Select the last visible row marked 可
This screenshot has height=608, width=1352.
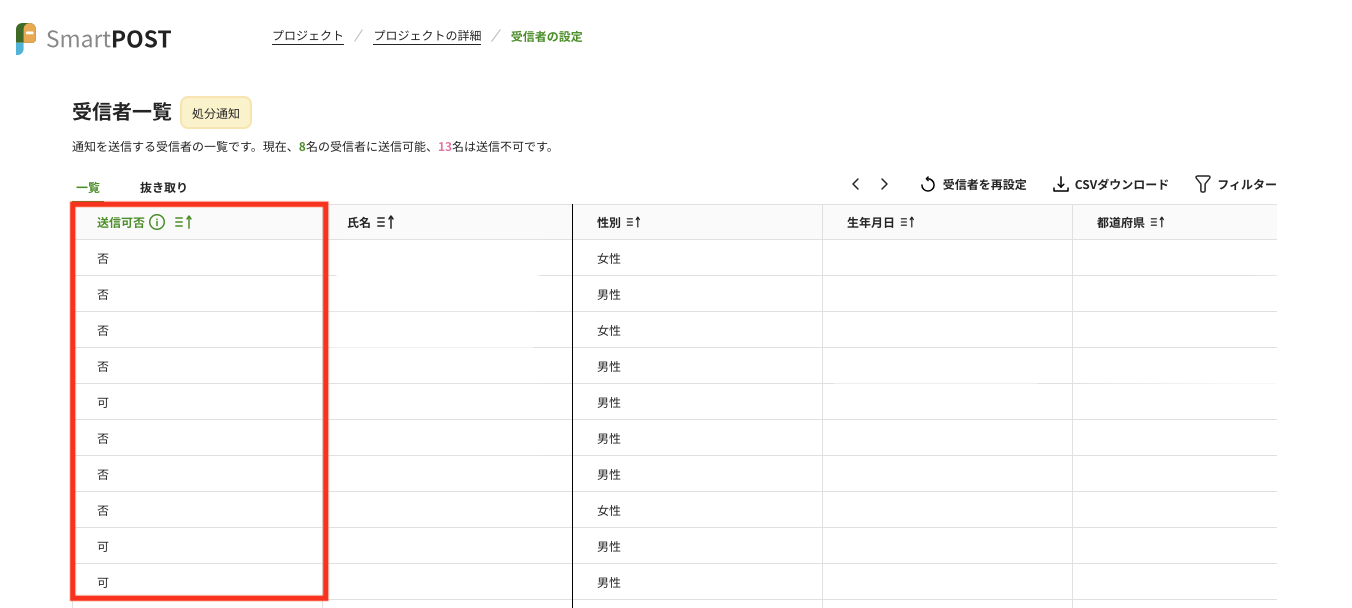103,582
